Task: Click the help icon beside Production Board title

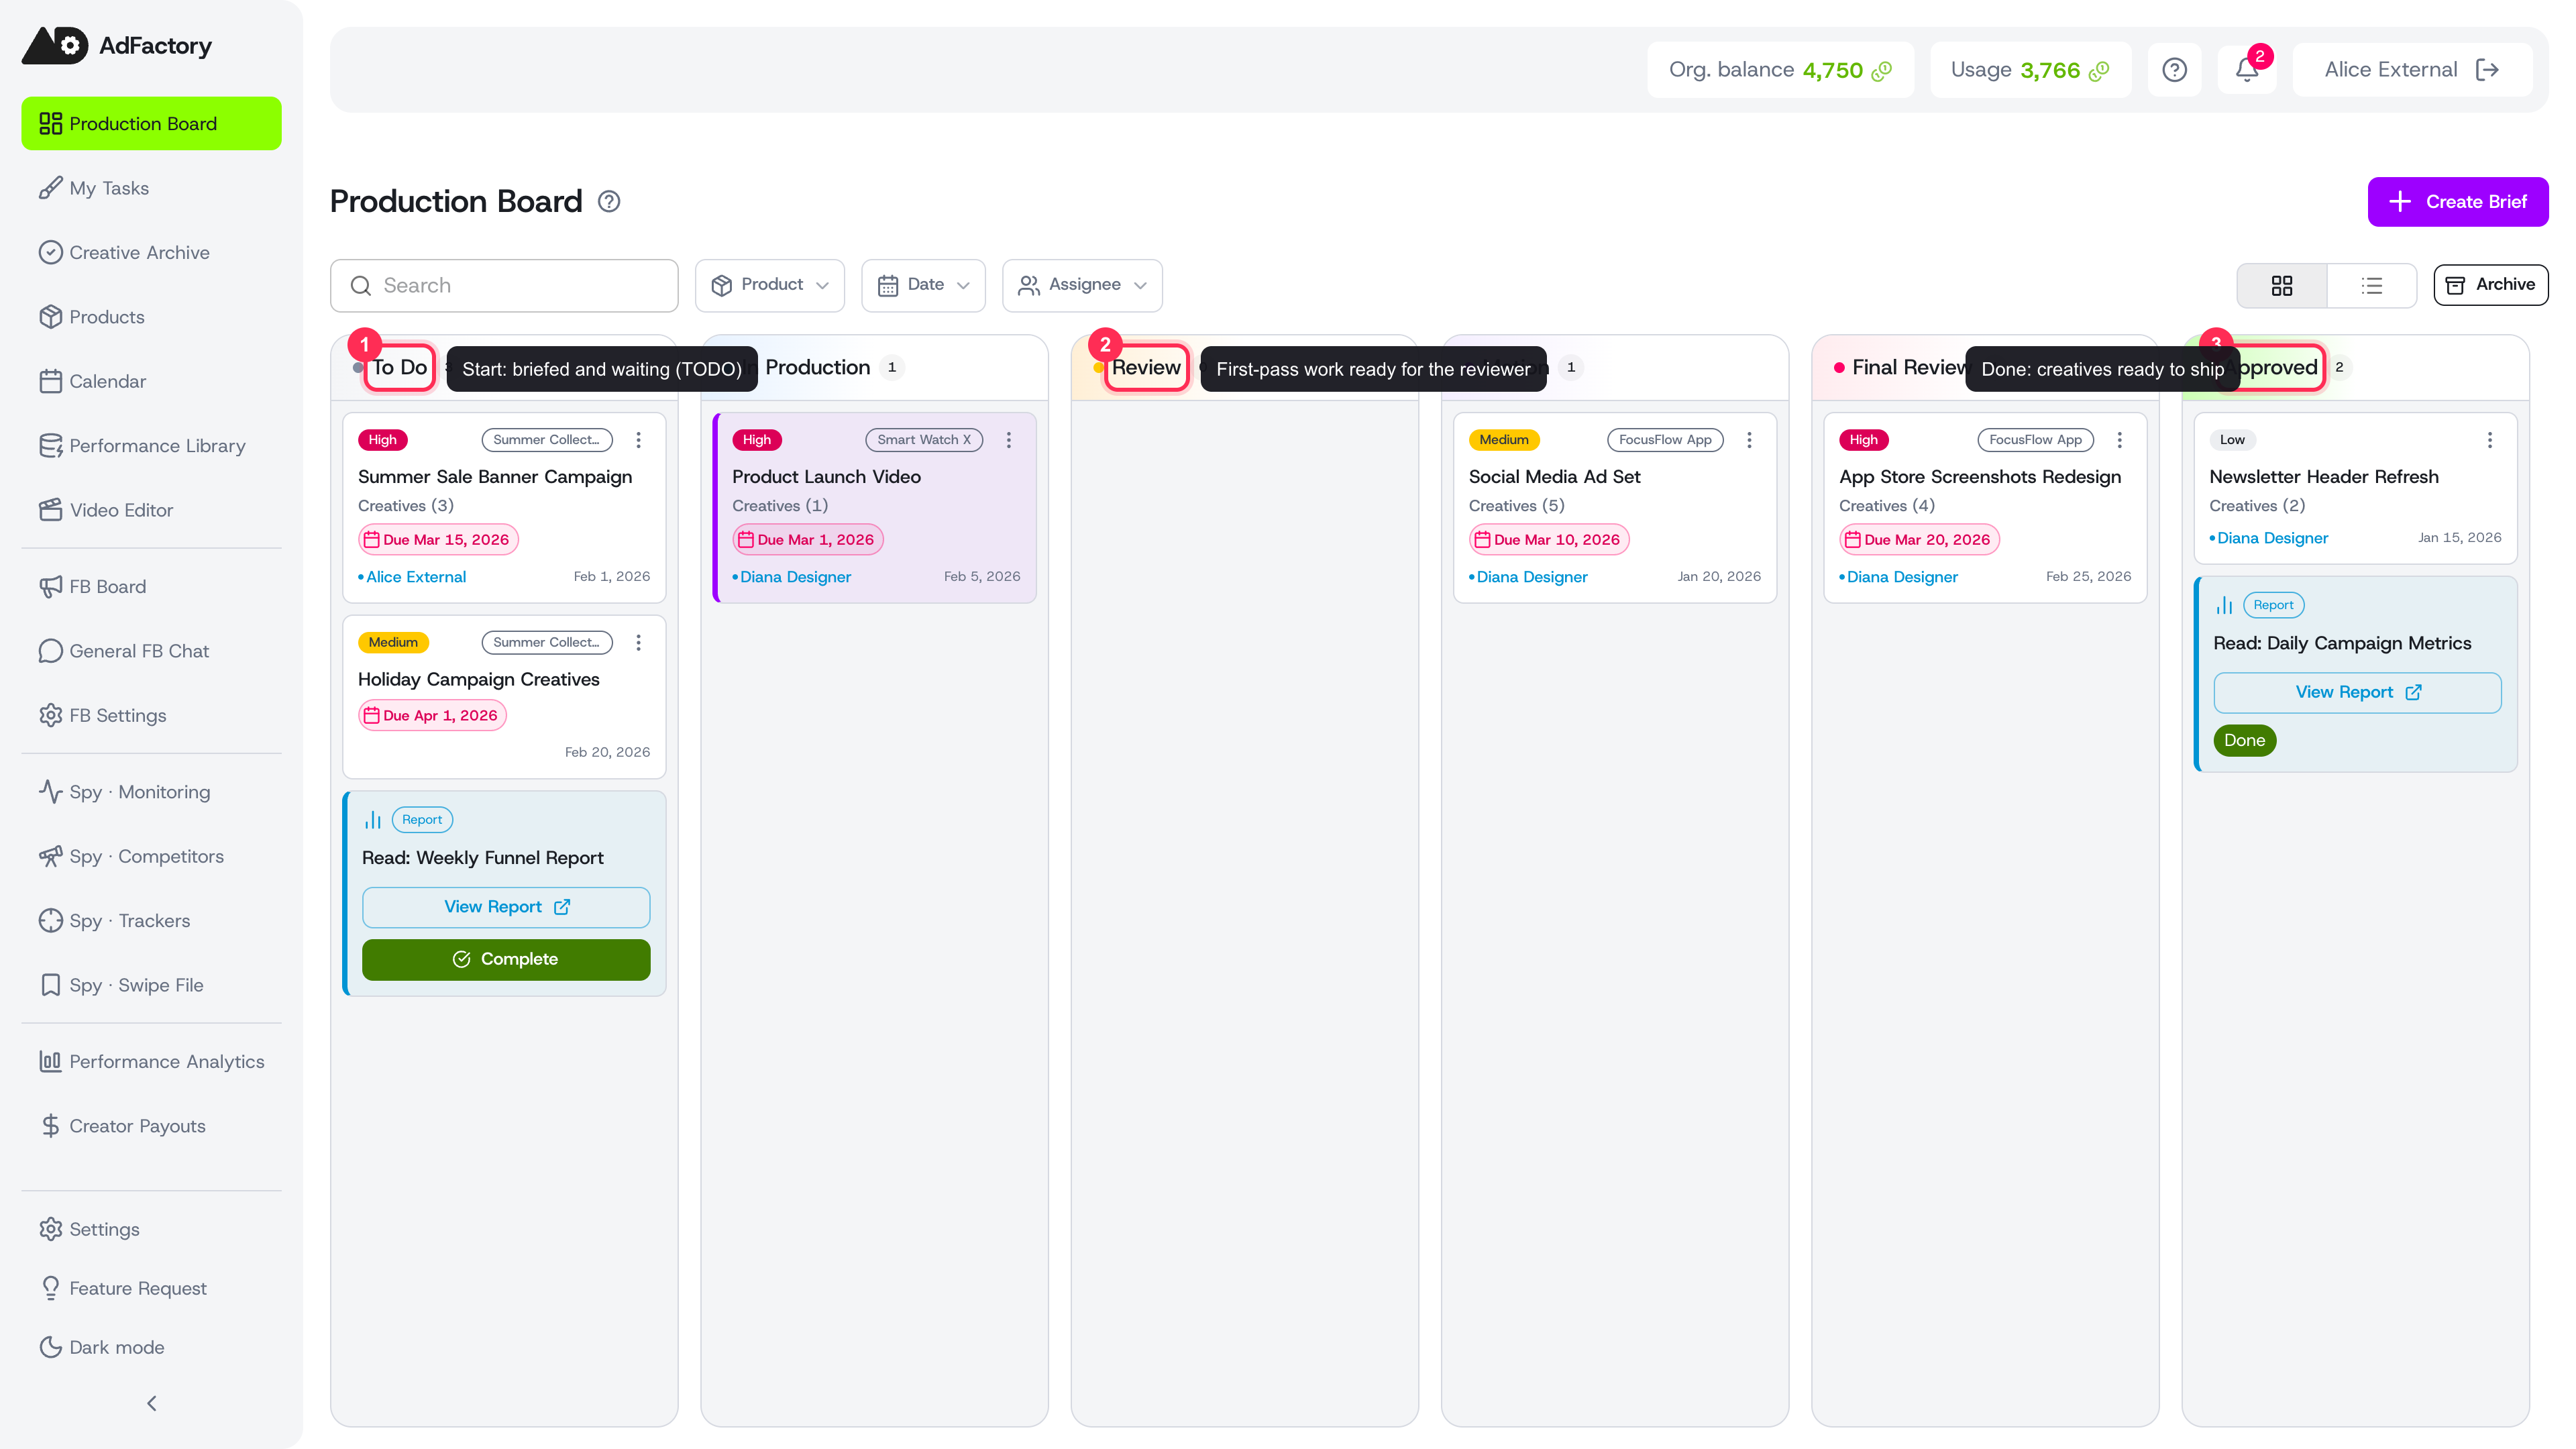Action: [609, 202]
